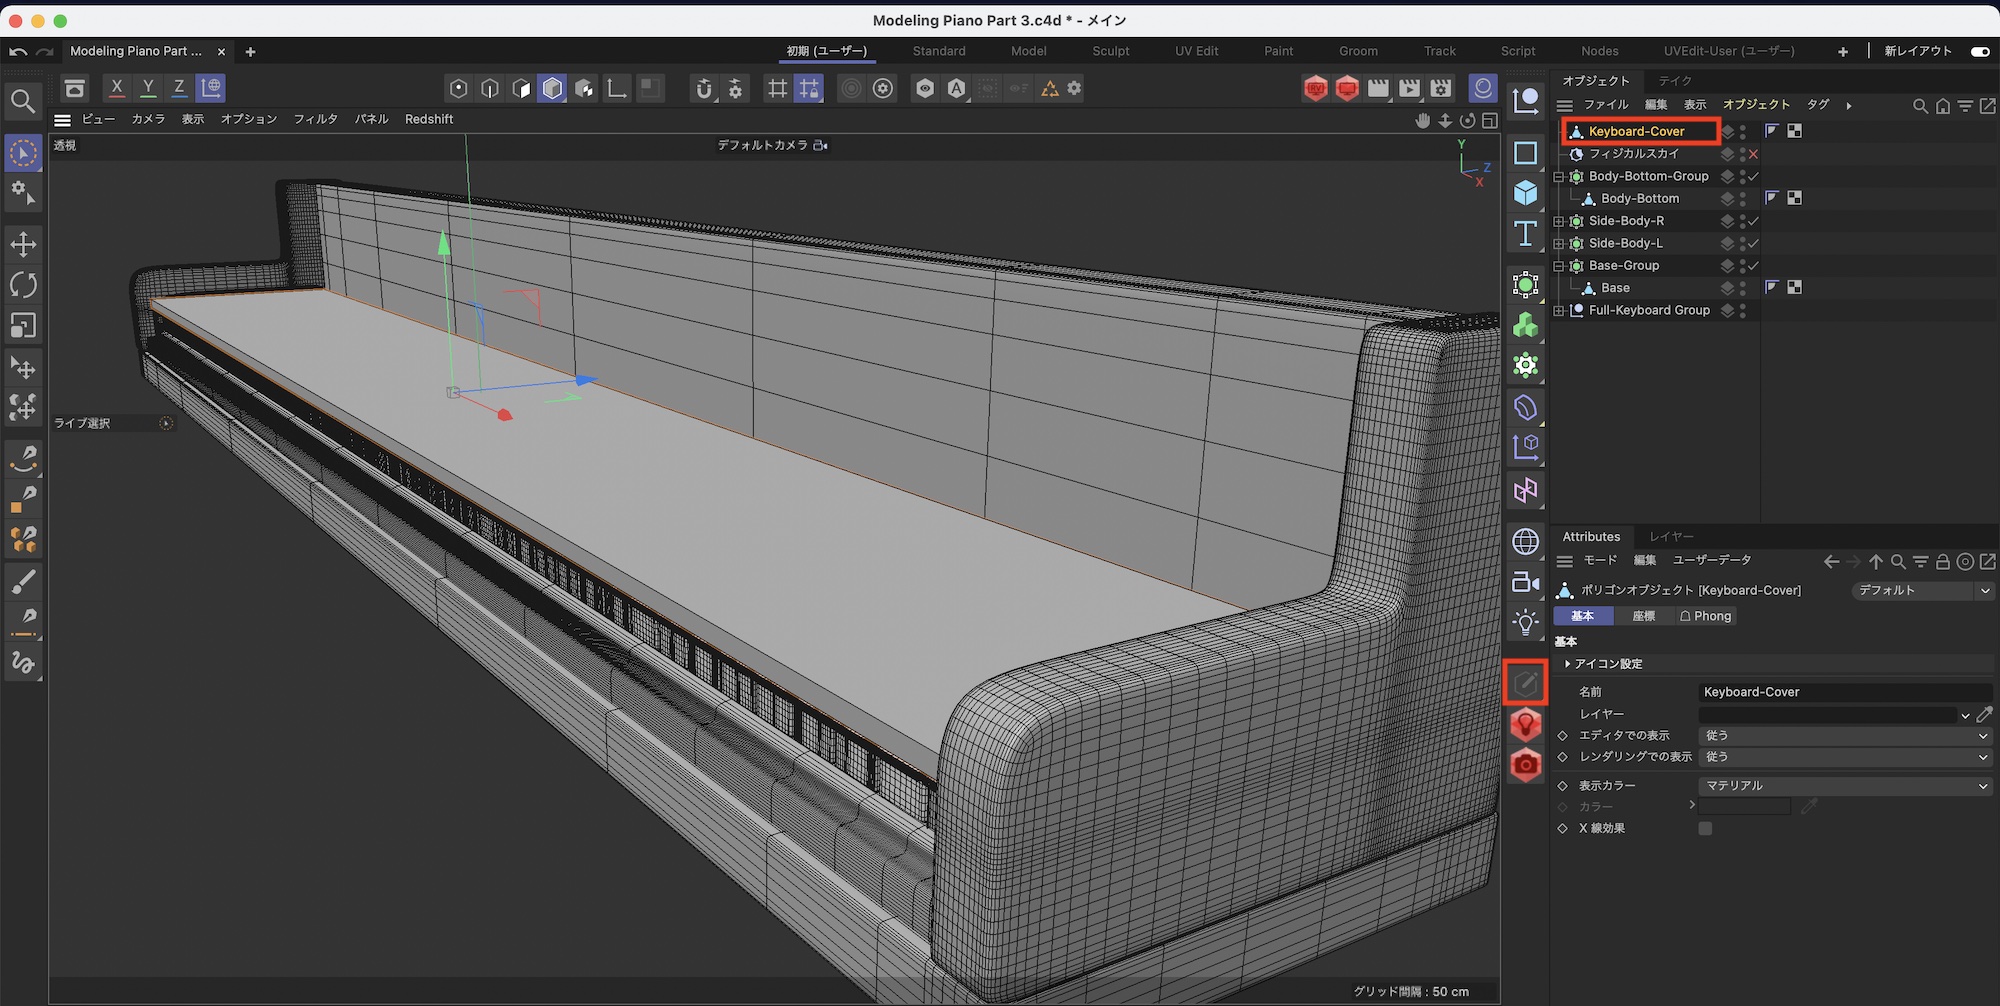Click the Light object icon

(1525, 622)
